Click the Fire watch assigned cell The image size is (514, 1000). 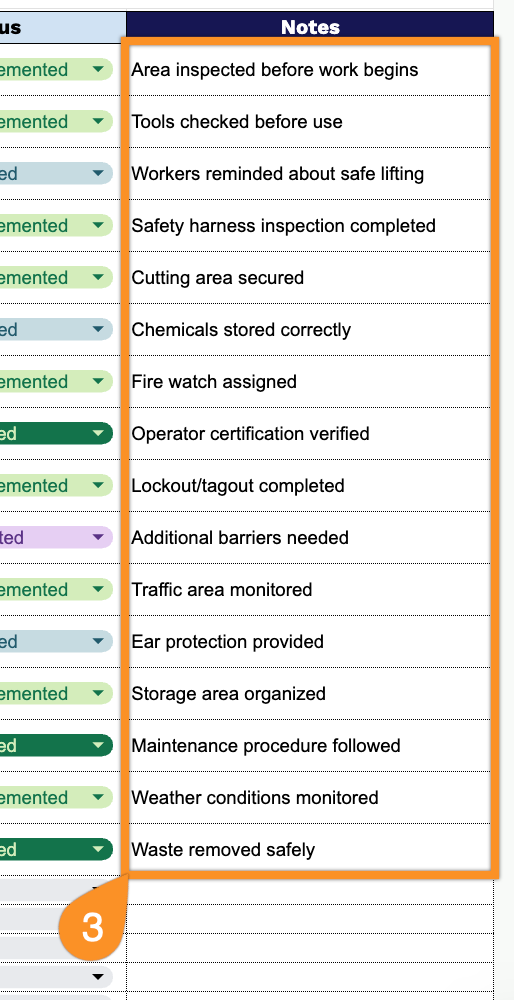(310, 381)
